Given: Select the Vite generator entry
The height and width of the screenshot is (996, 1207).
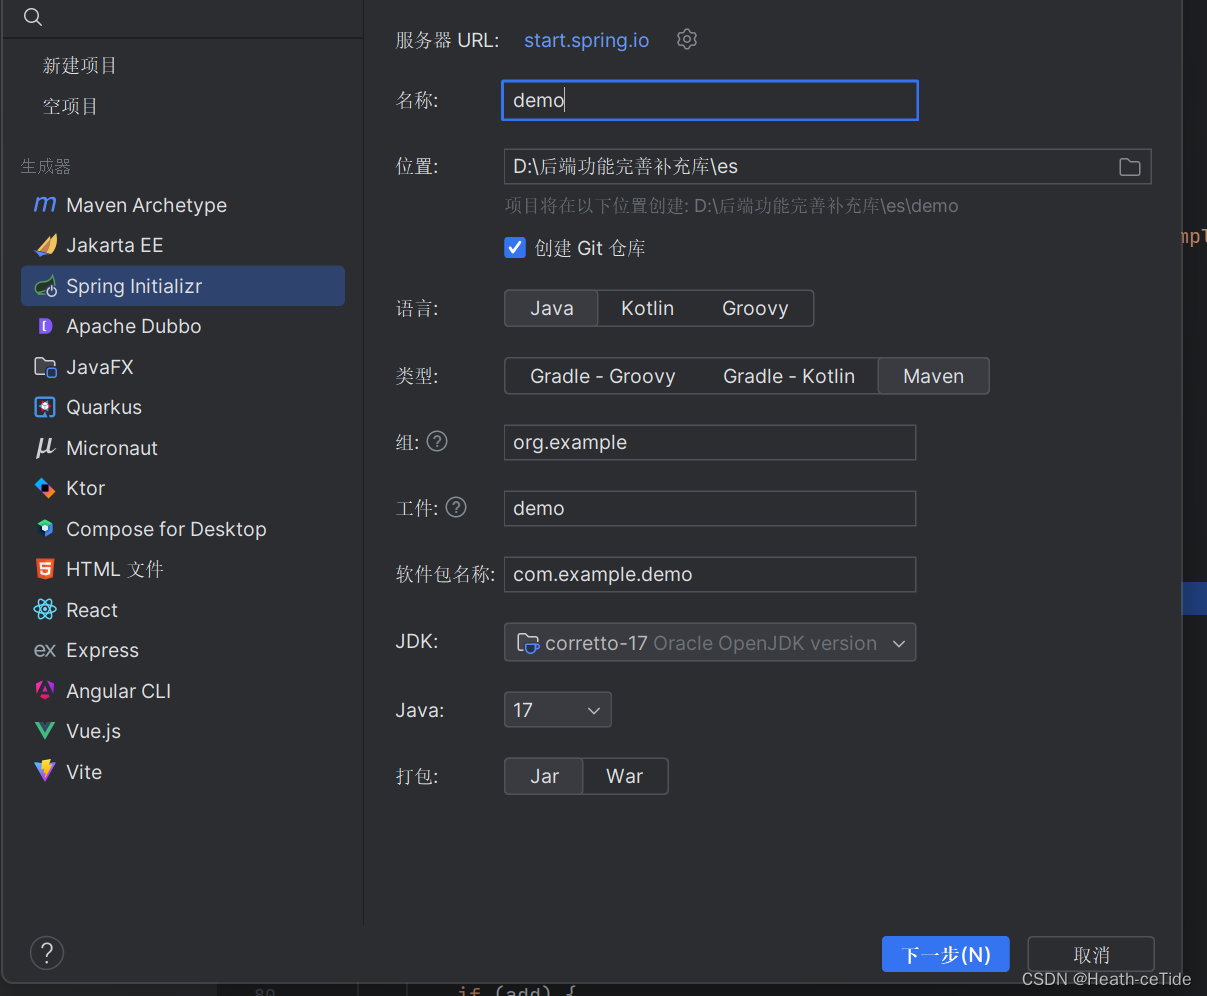Looking at the screenshot, I should (183, 772).
